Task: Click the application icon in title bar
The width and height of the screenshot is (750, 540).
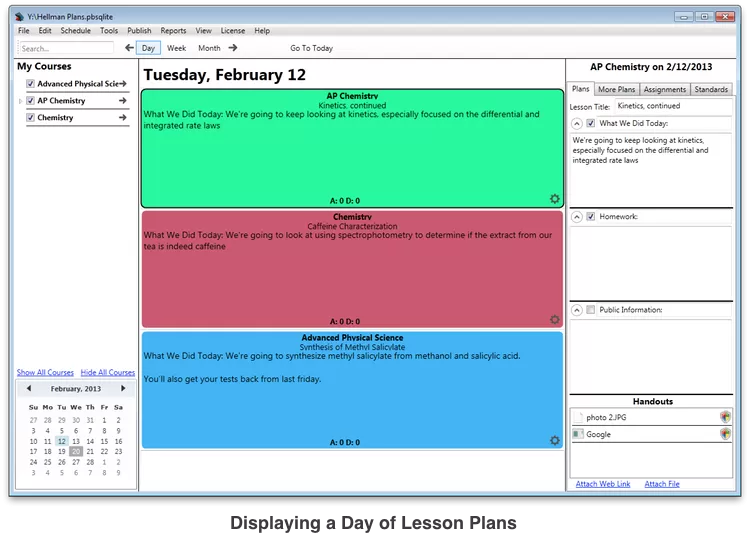Action: coord(19,17)
